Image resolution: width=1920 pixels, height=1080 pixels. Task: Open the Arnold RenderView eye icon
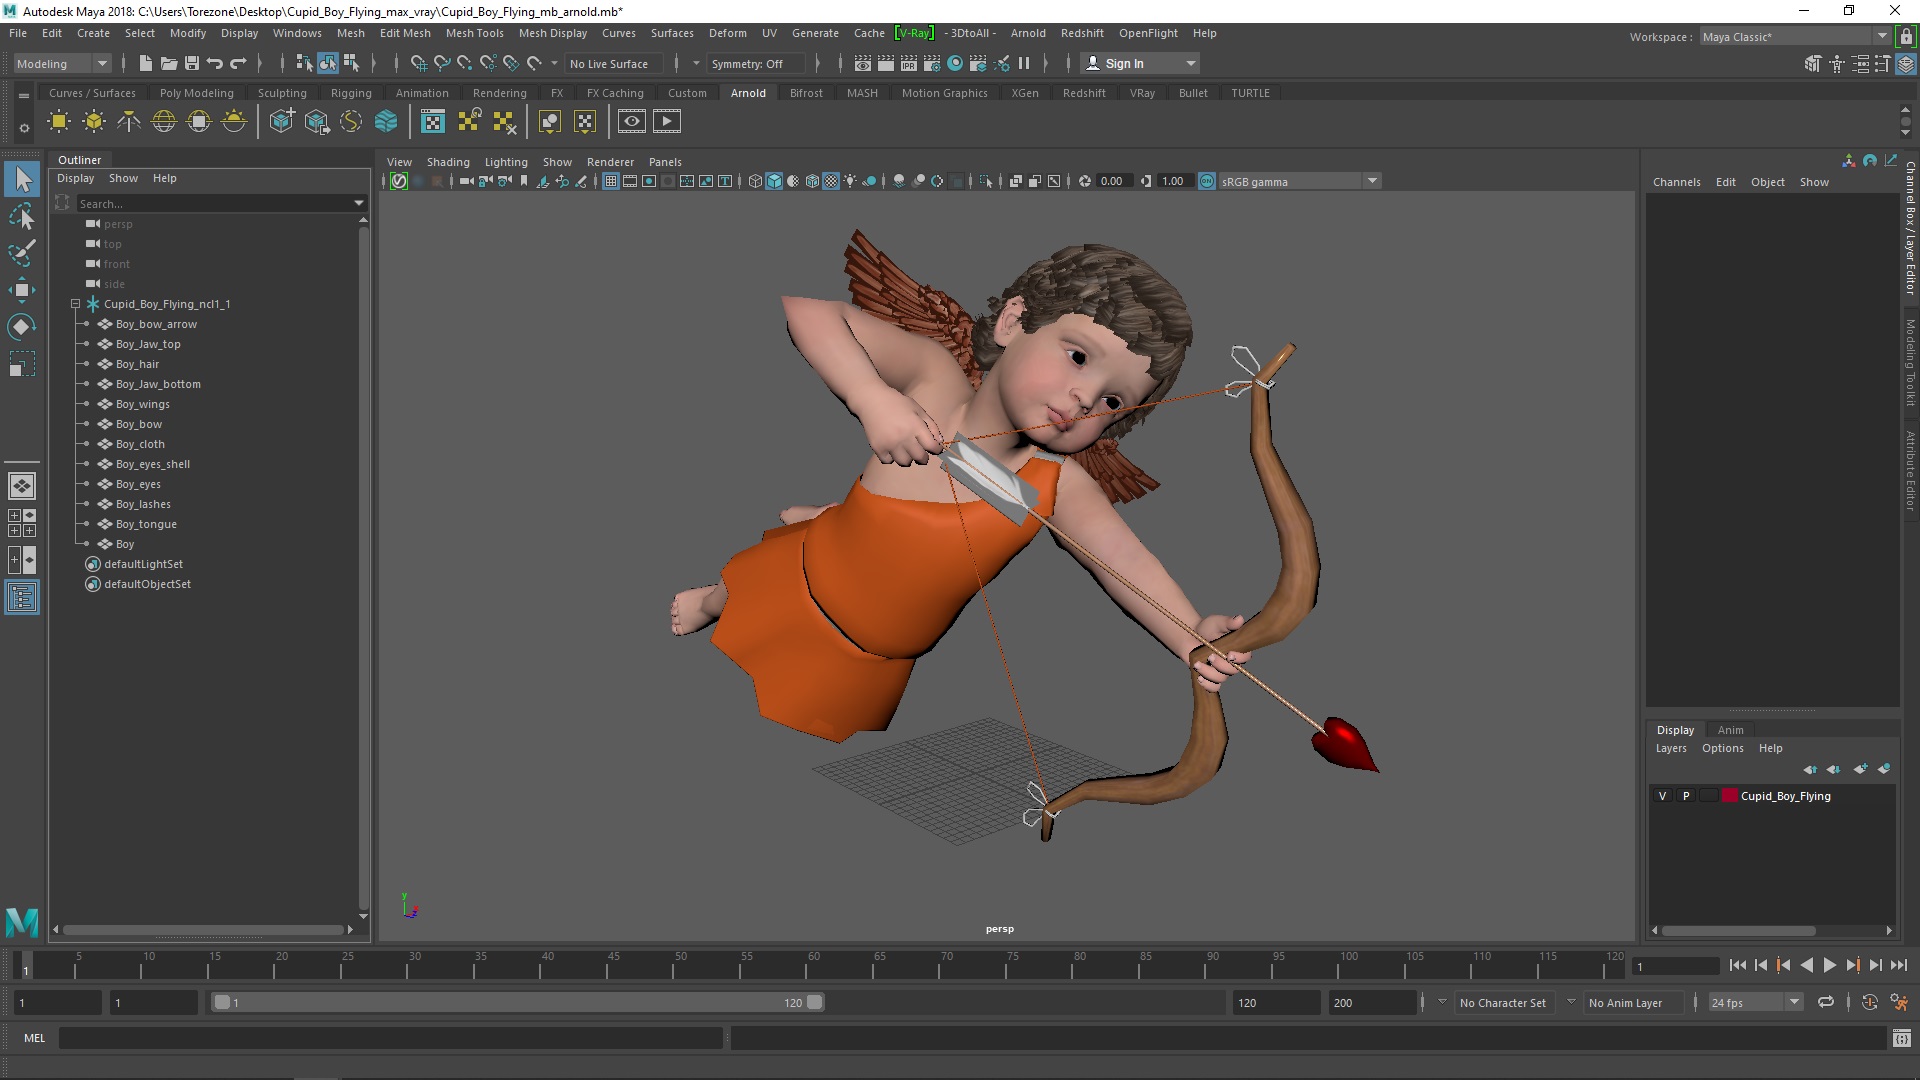[632, 122]
